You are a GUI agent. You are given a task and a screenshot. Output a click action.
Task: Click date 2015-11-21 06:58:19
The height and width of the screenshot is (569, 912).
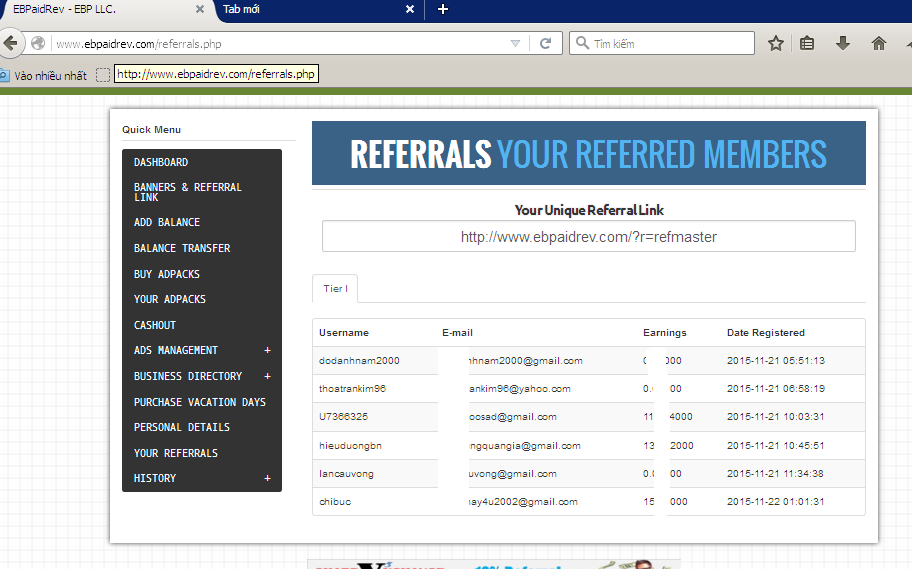pyautogui.click(x=775, y=389)
